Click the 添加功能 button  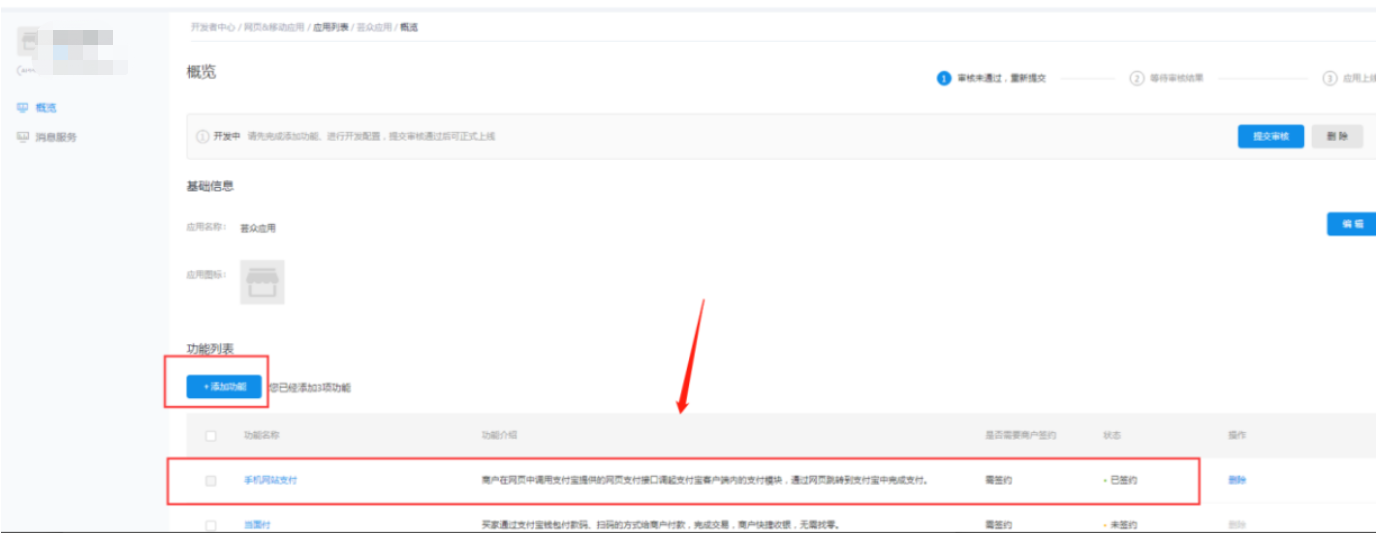pyautogui.click(x=224, y=387)
